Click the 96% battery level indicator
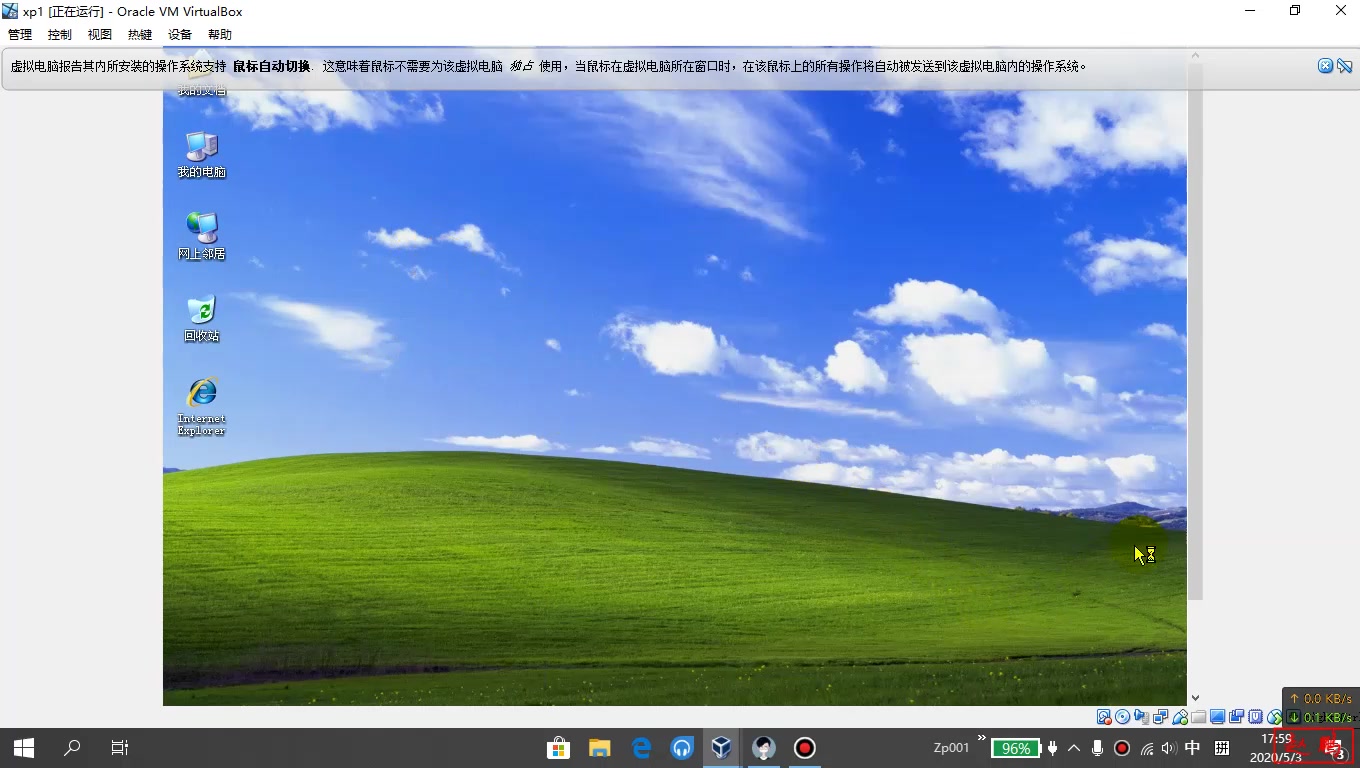This screenshot has width=1360, height=768. [1015, 747]
